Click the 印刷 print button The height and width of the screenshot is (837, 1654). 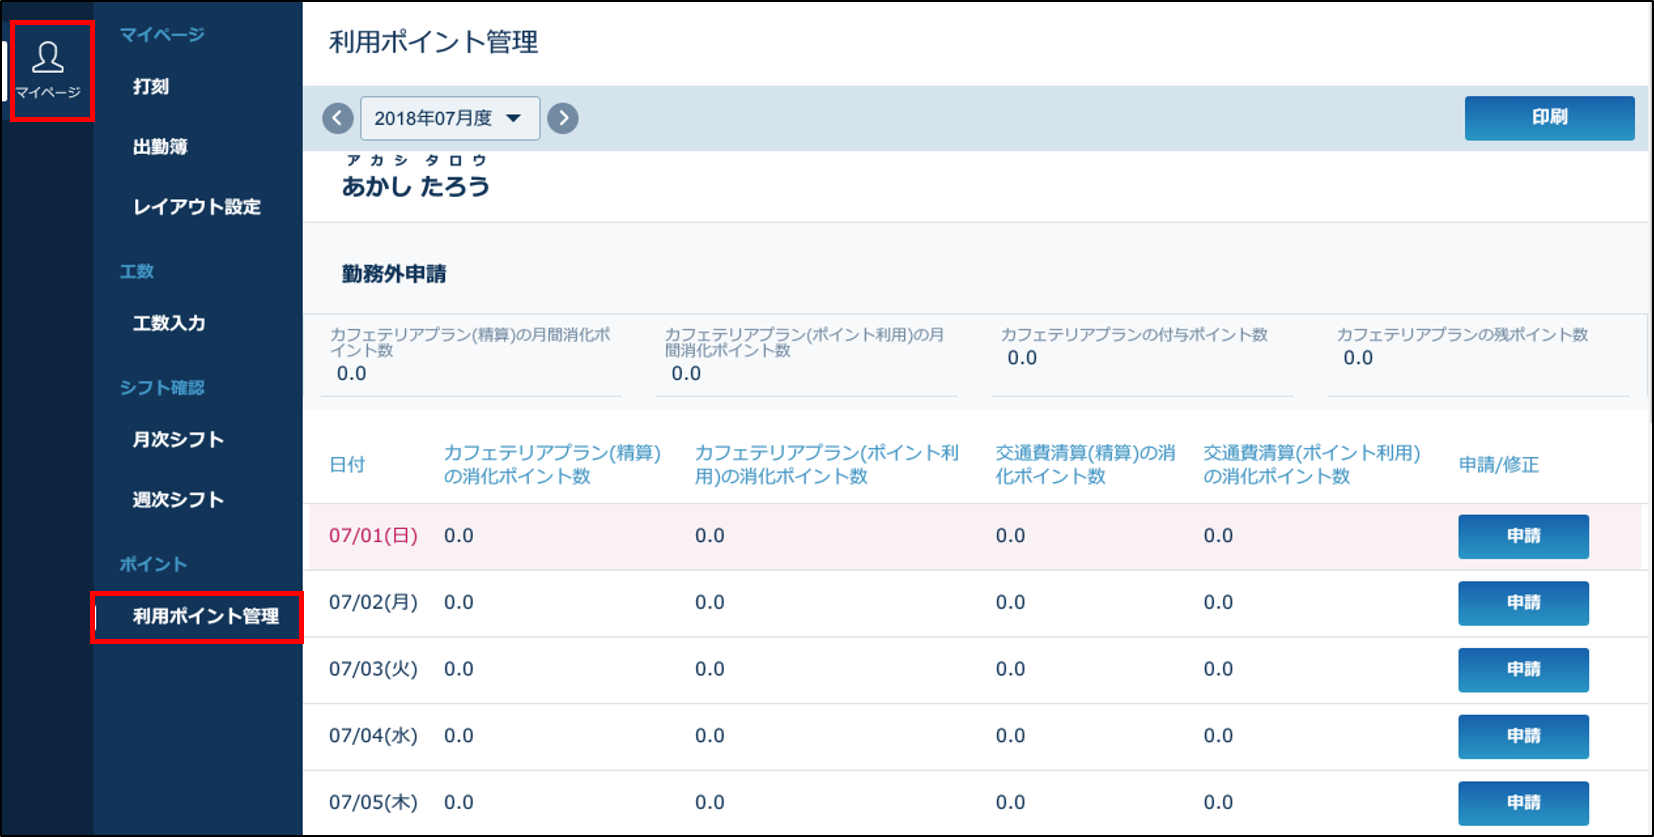[x=1549, y=118]
